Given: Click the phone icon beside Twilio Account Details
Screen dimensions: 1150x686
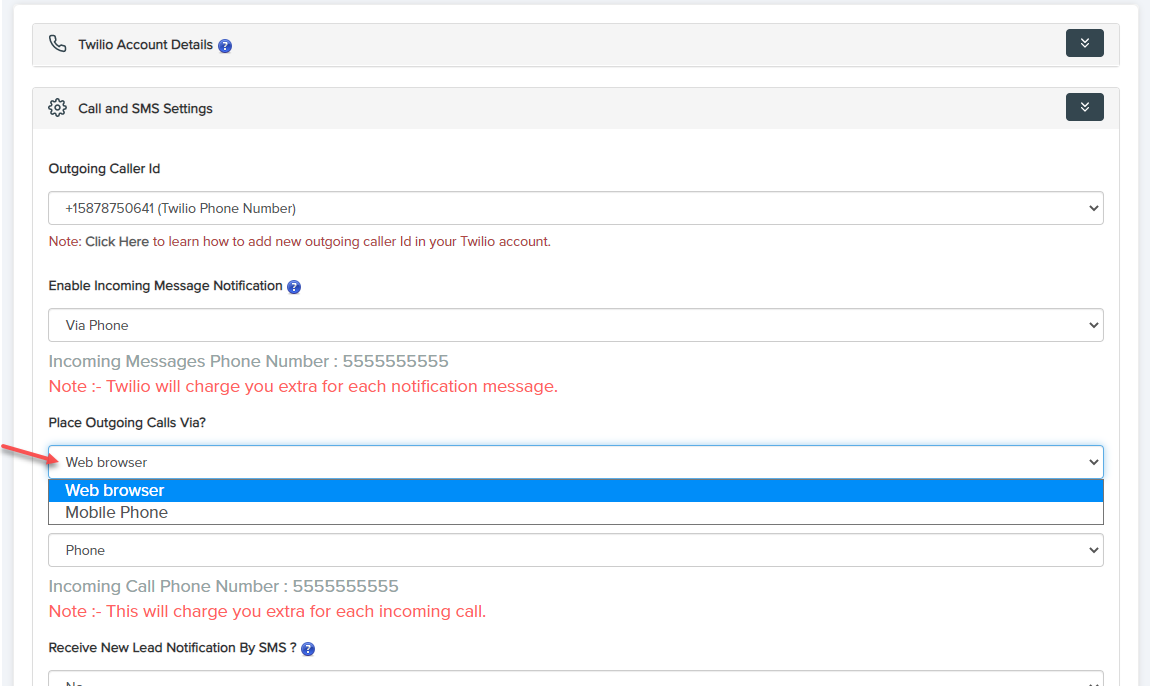Looking at the screenshot, I should pos(58,45).
